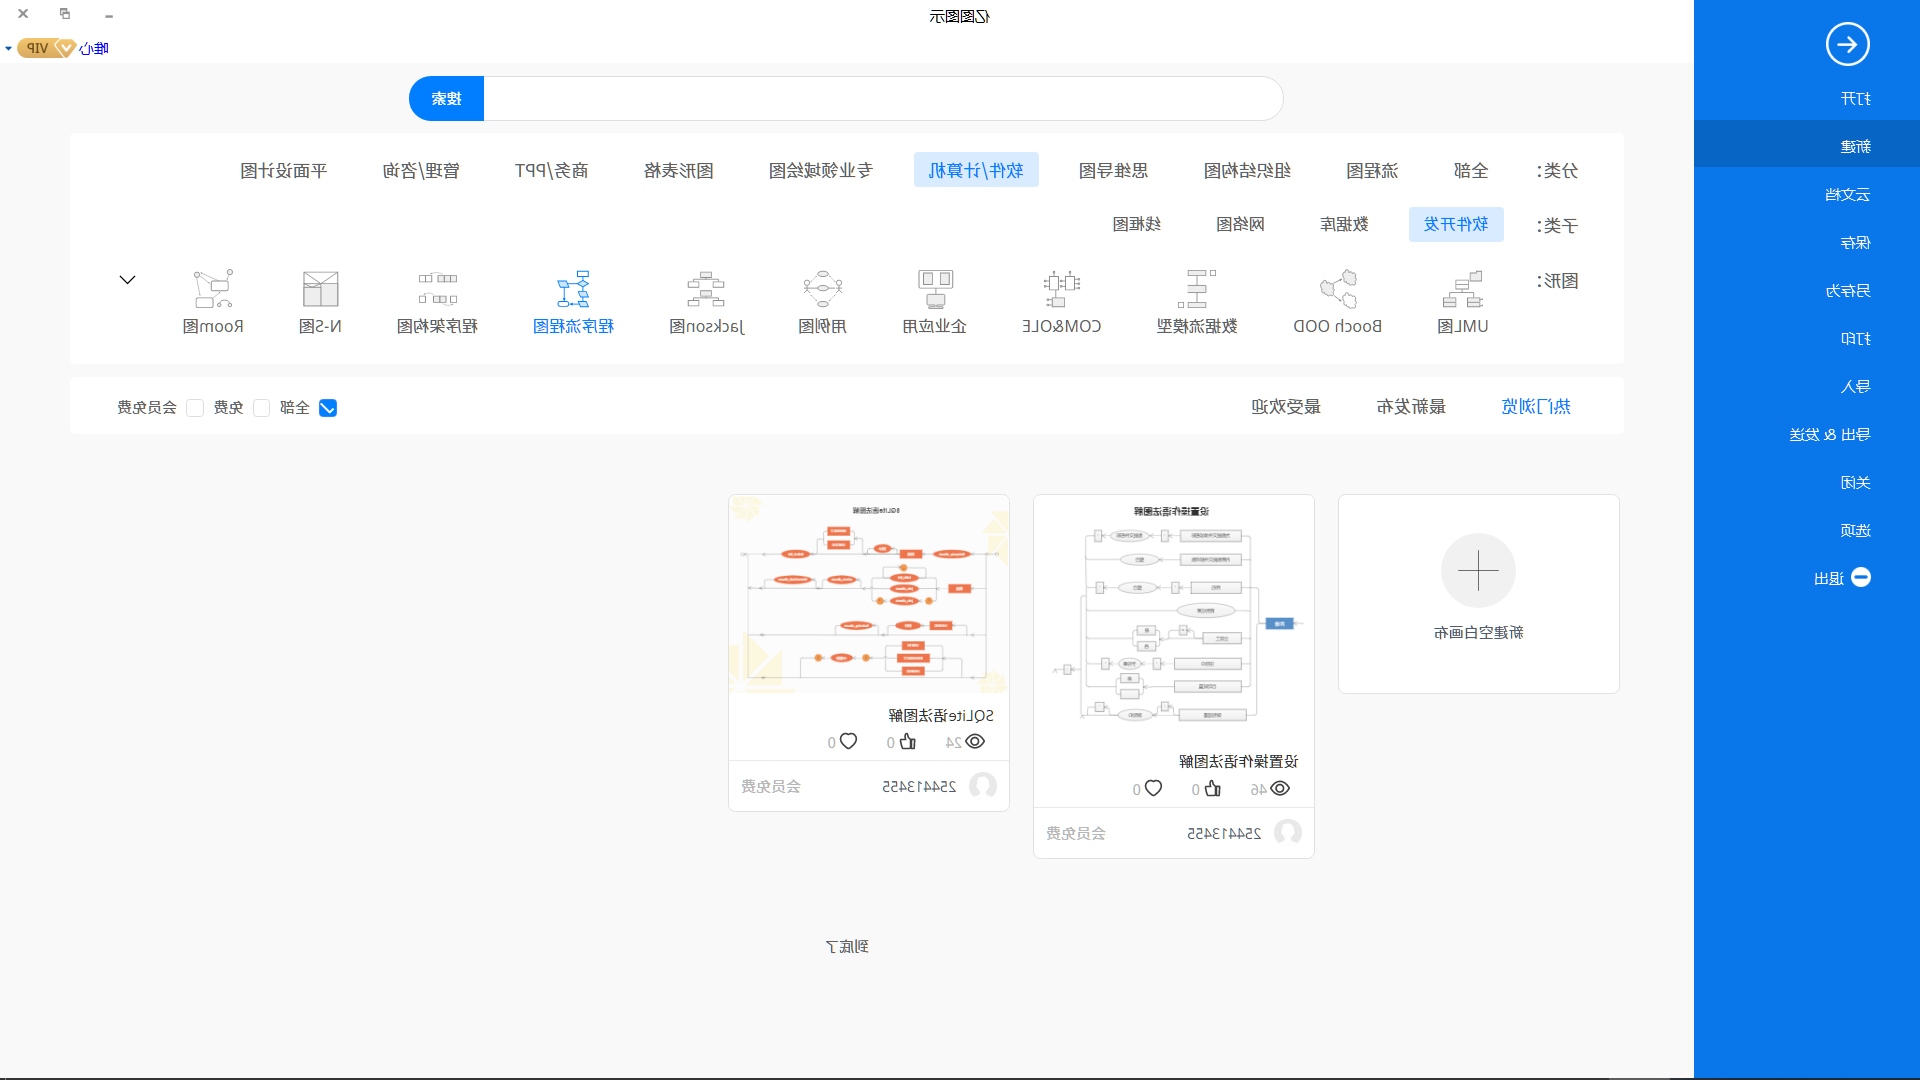Select the 线框图 subcategory
This screenshot has height=1080, width=1920.
click(x=1137, y=224)
